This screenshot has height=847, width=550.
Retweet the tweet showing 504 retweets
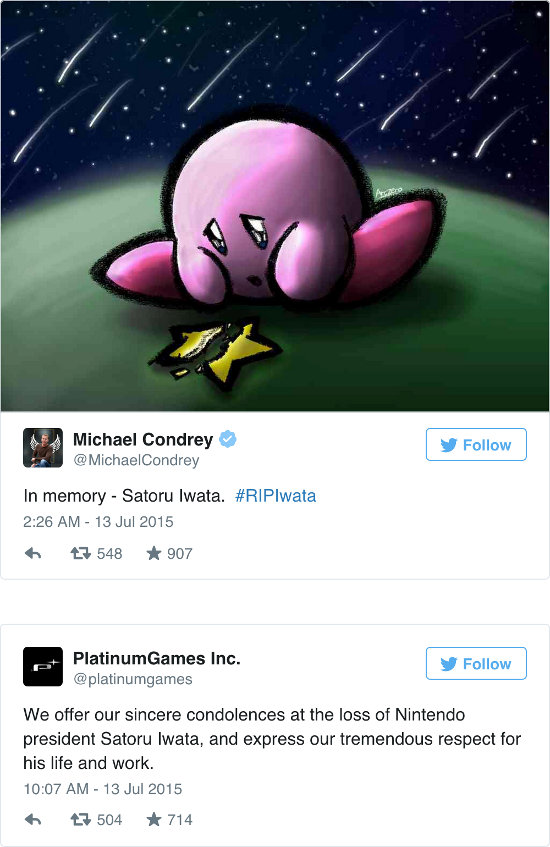81,819
